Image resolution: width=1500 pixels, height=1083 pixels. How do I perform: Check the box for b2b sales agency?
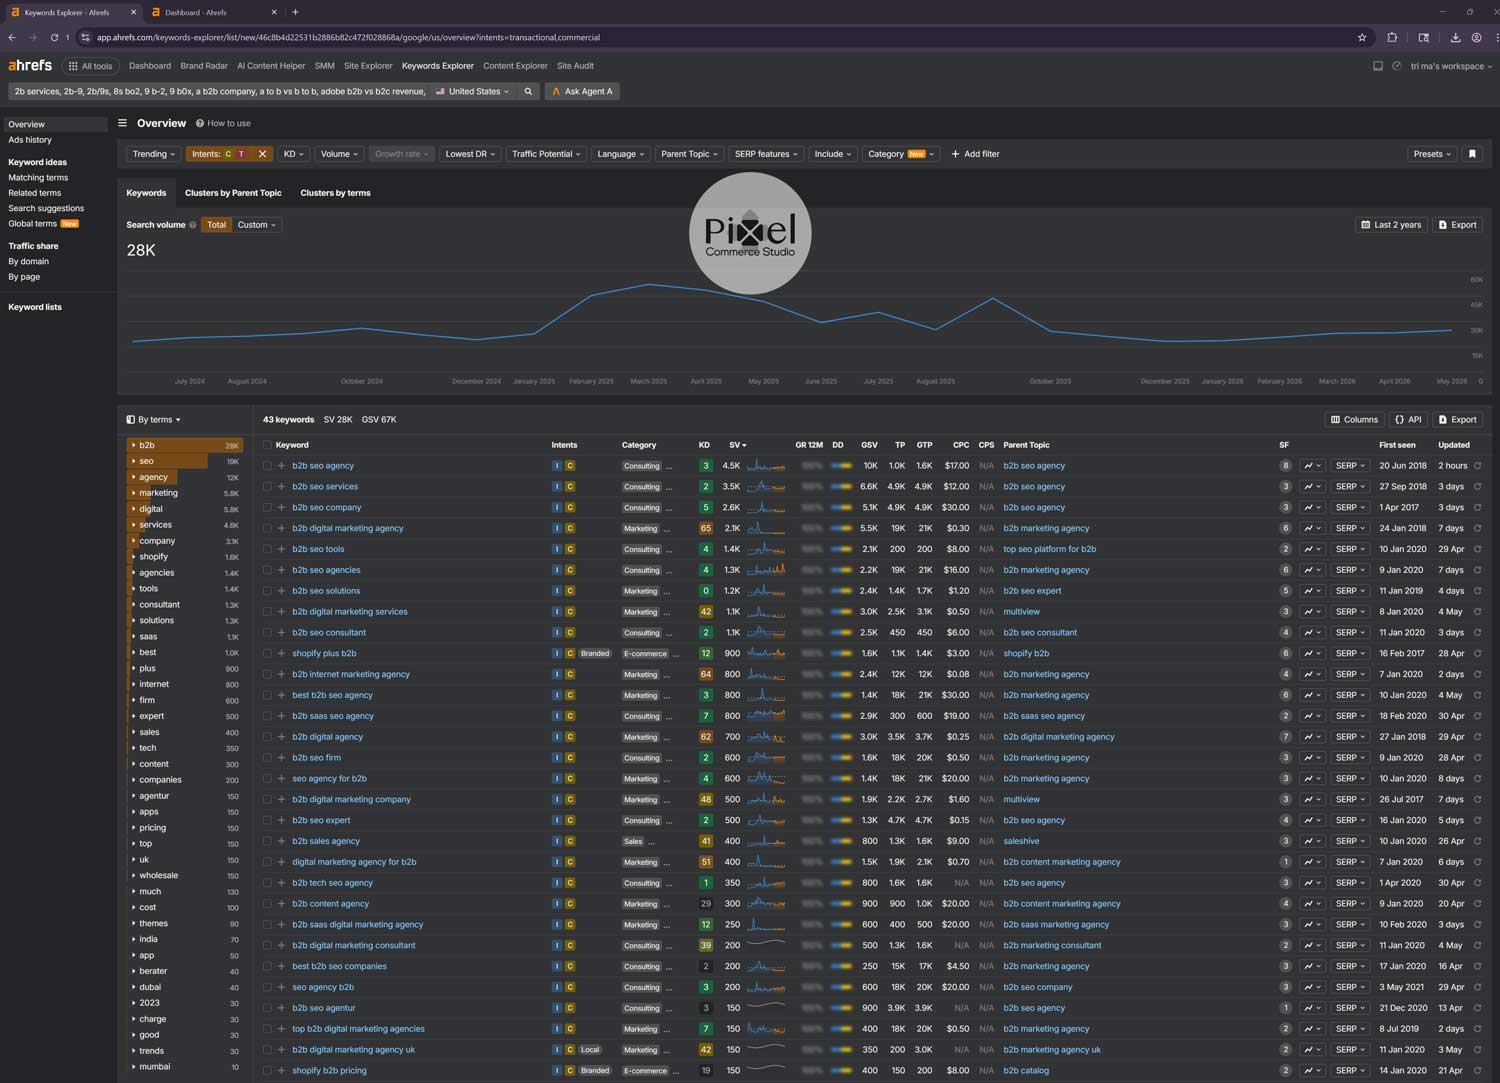(267, 841)
